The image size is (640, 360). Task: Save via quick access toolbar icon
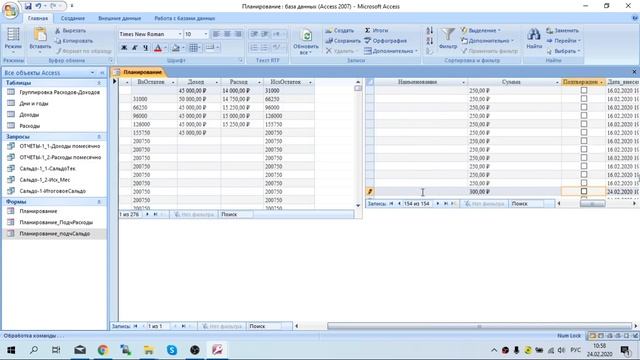tap(28, 6)
